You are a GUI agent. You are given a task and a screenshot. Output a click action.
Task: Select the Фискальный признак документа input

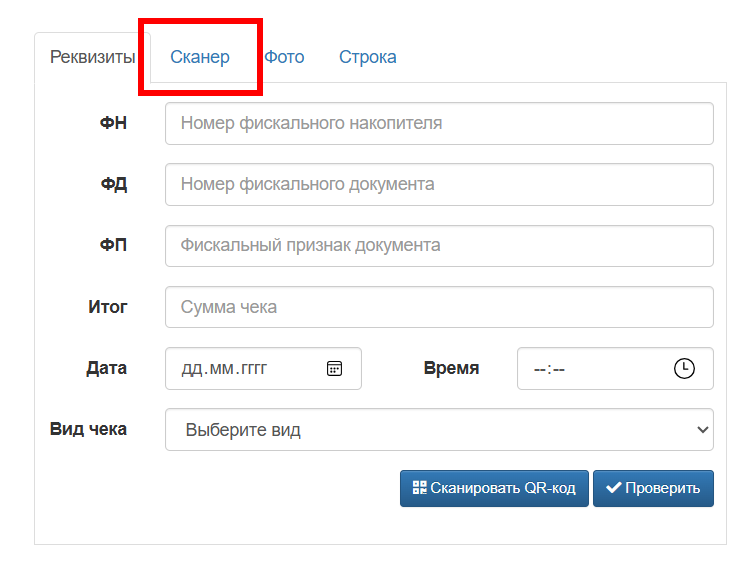click(x=438, y=246)
